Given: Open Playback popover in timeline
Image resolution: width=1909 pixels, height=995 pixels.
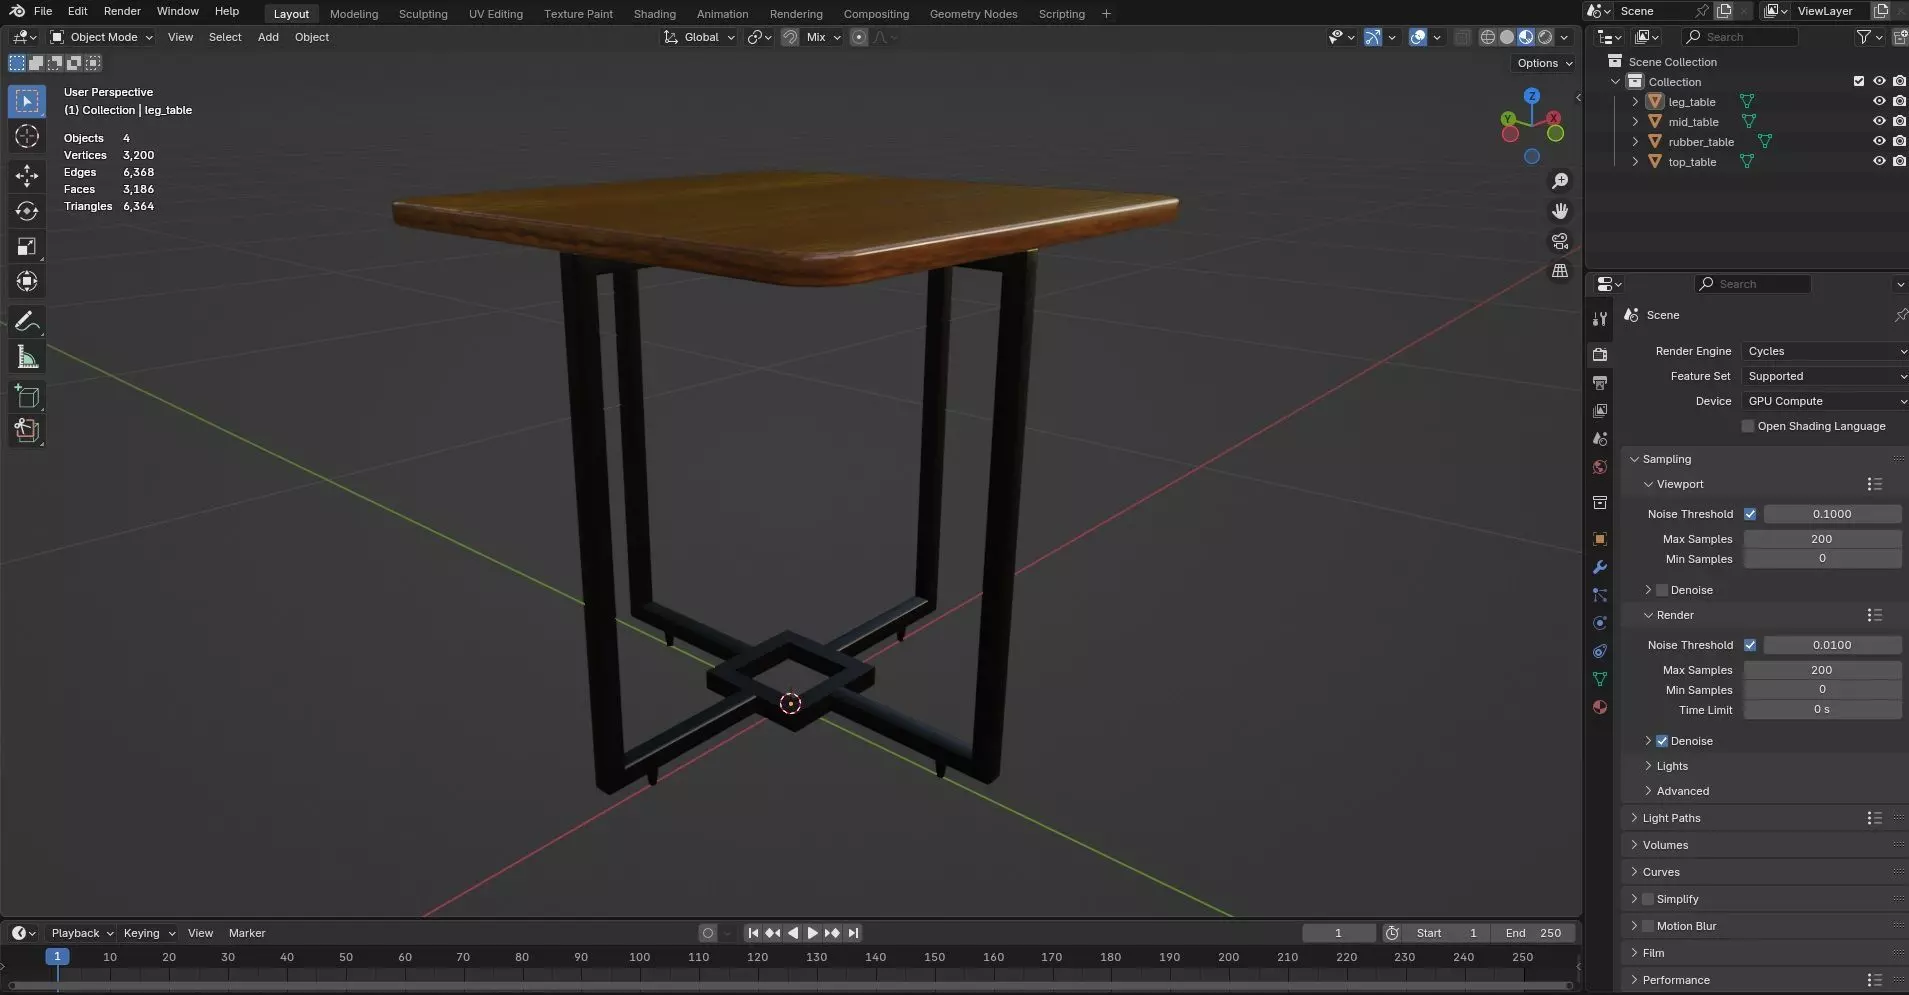Looking at the screenshot, I should click(82, 933).
